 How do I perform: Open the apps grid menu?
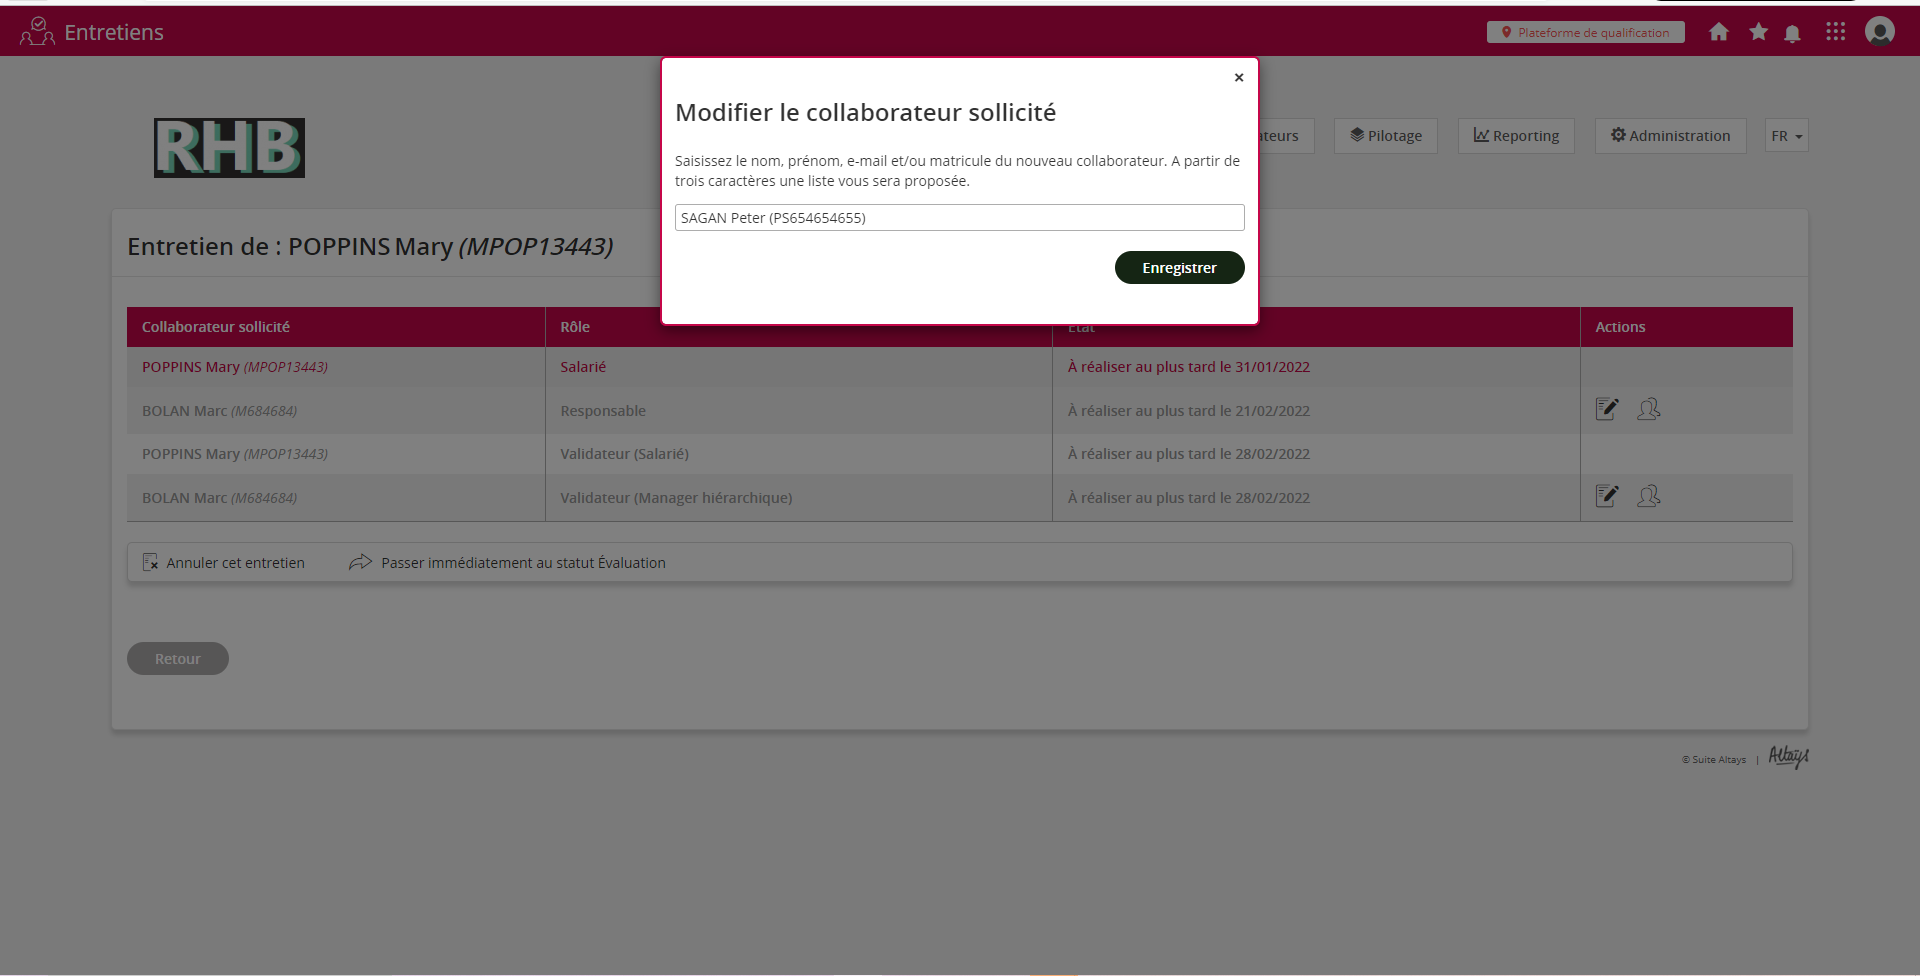[x=1835, y=32]
